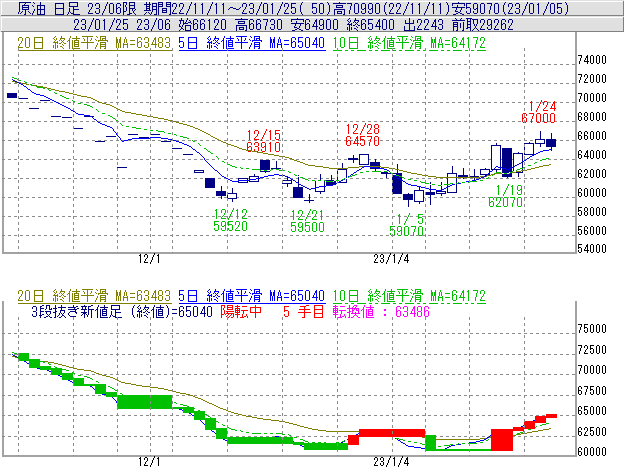Click the 75000 tick on the lower price axis
The width and height of the screenshot is (624, 475).
pos(592,329)
